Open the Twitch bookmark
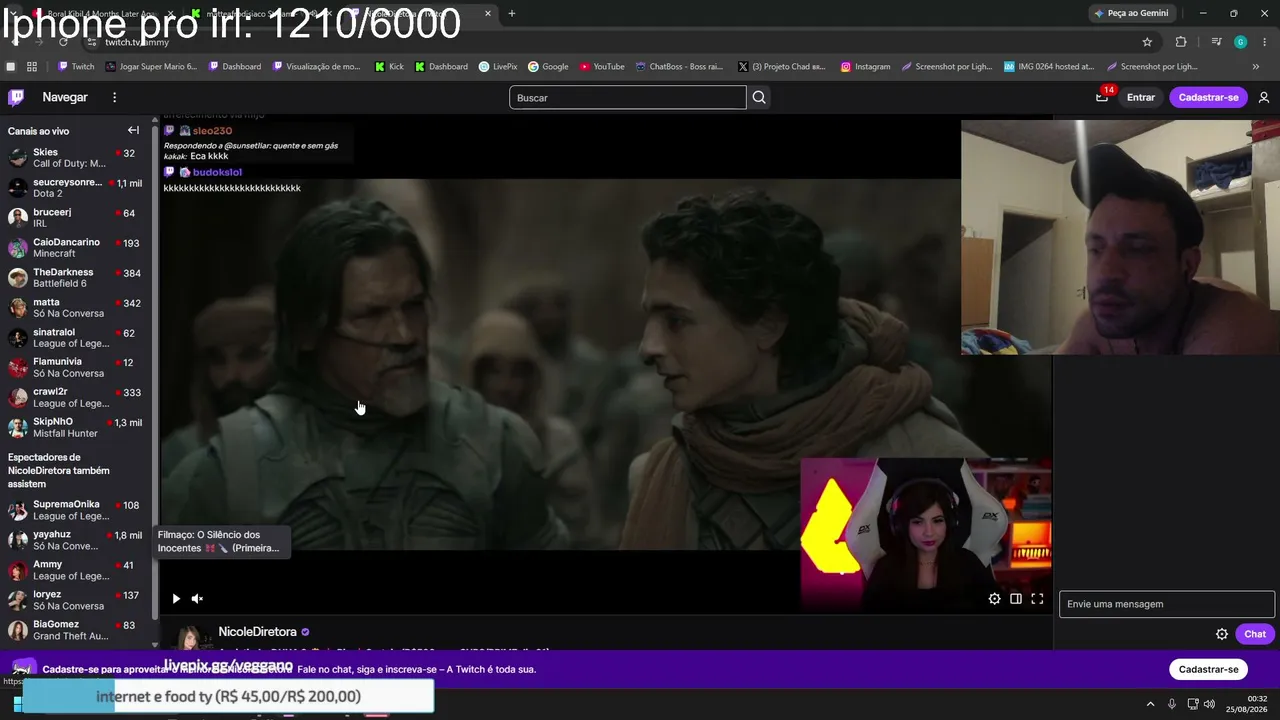1280x720 pixels. point(76,67)
